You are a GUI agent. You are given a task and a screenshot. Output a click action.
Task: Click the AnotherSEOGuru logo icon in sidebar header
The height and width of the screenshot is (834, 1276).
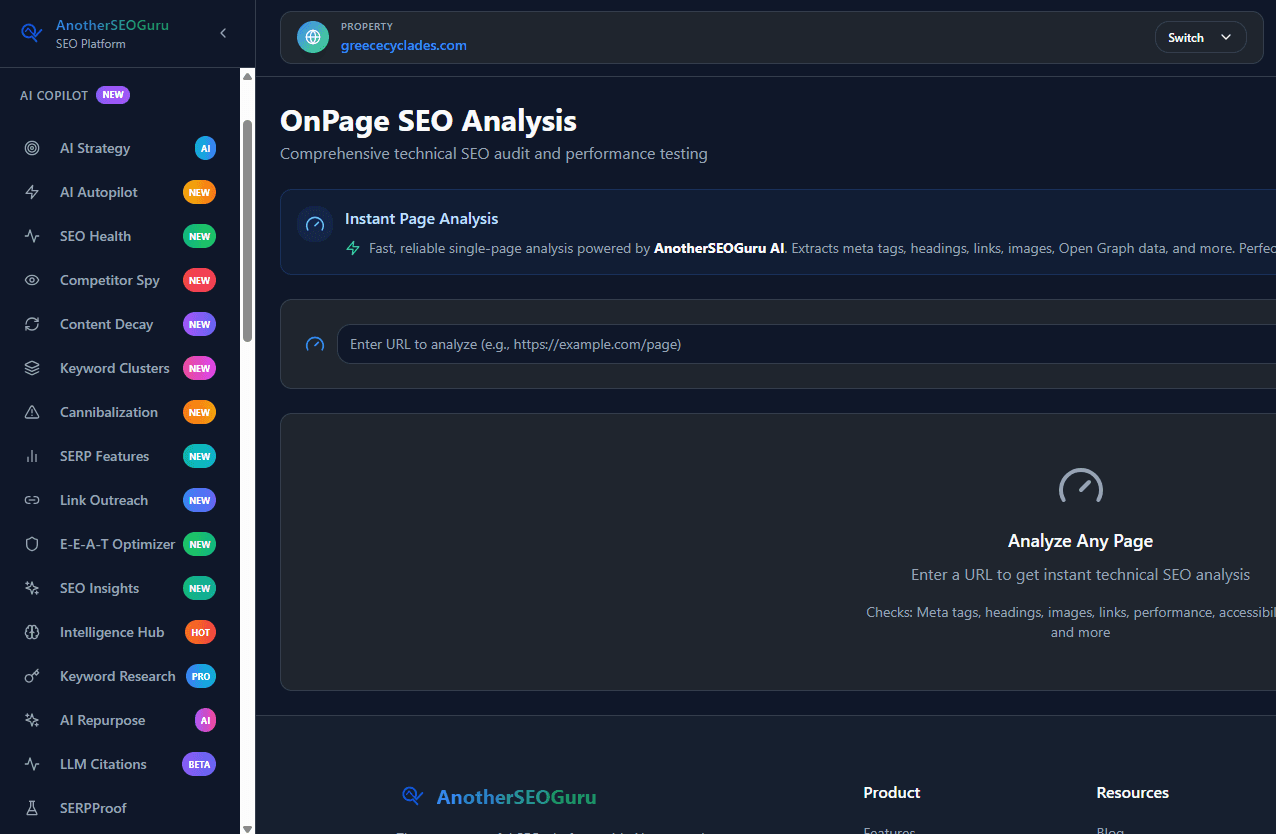click(32, 34)
